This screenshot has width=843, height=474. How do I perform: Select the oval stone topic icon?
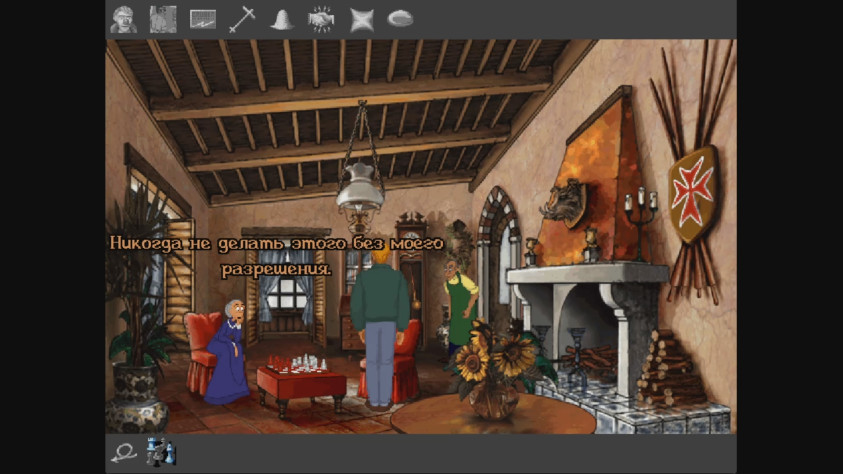400,19
